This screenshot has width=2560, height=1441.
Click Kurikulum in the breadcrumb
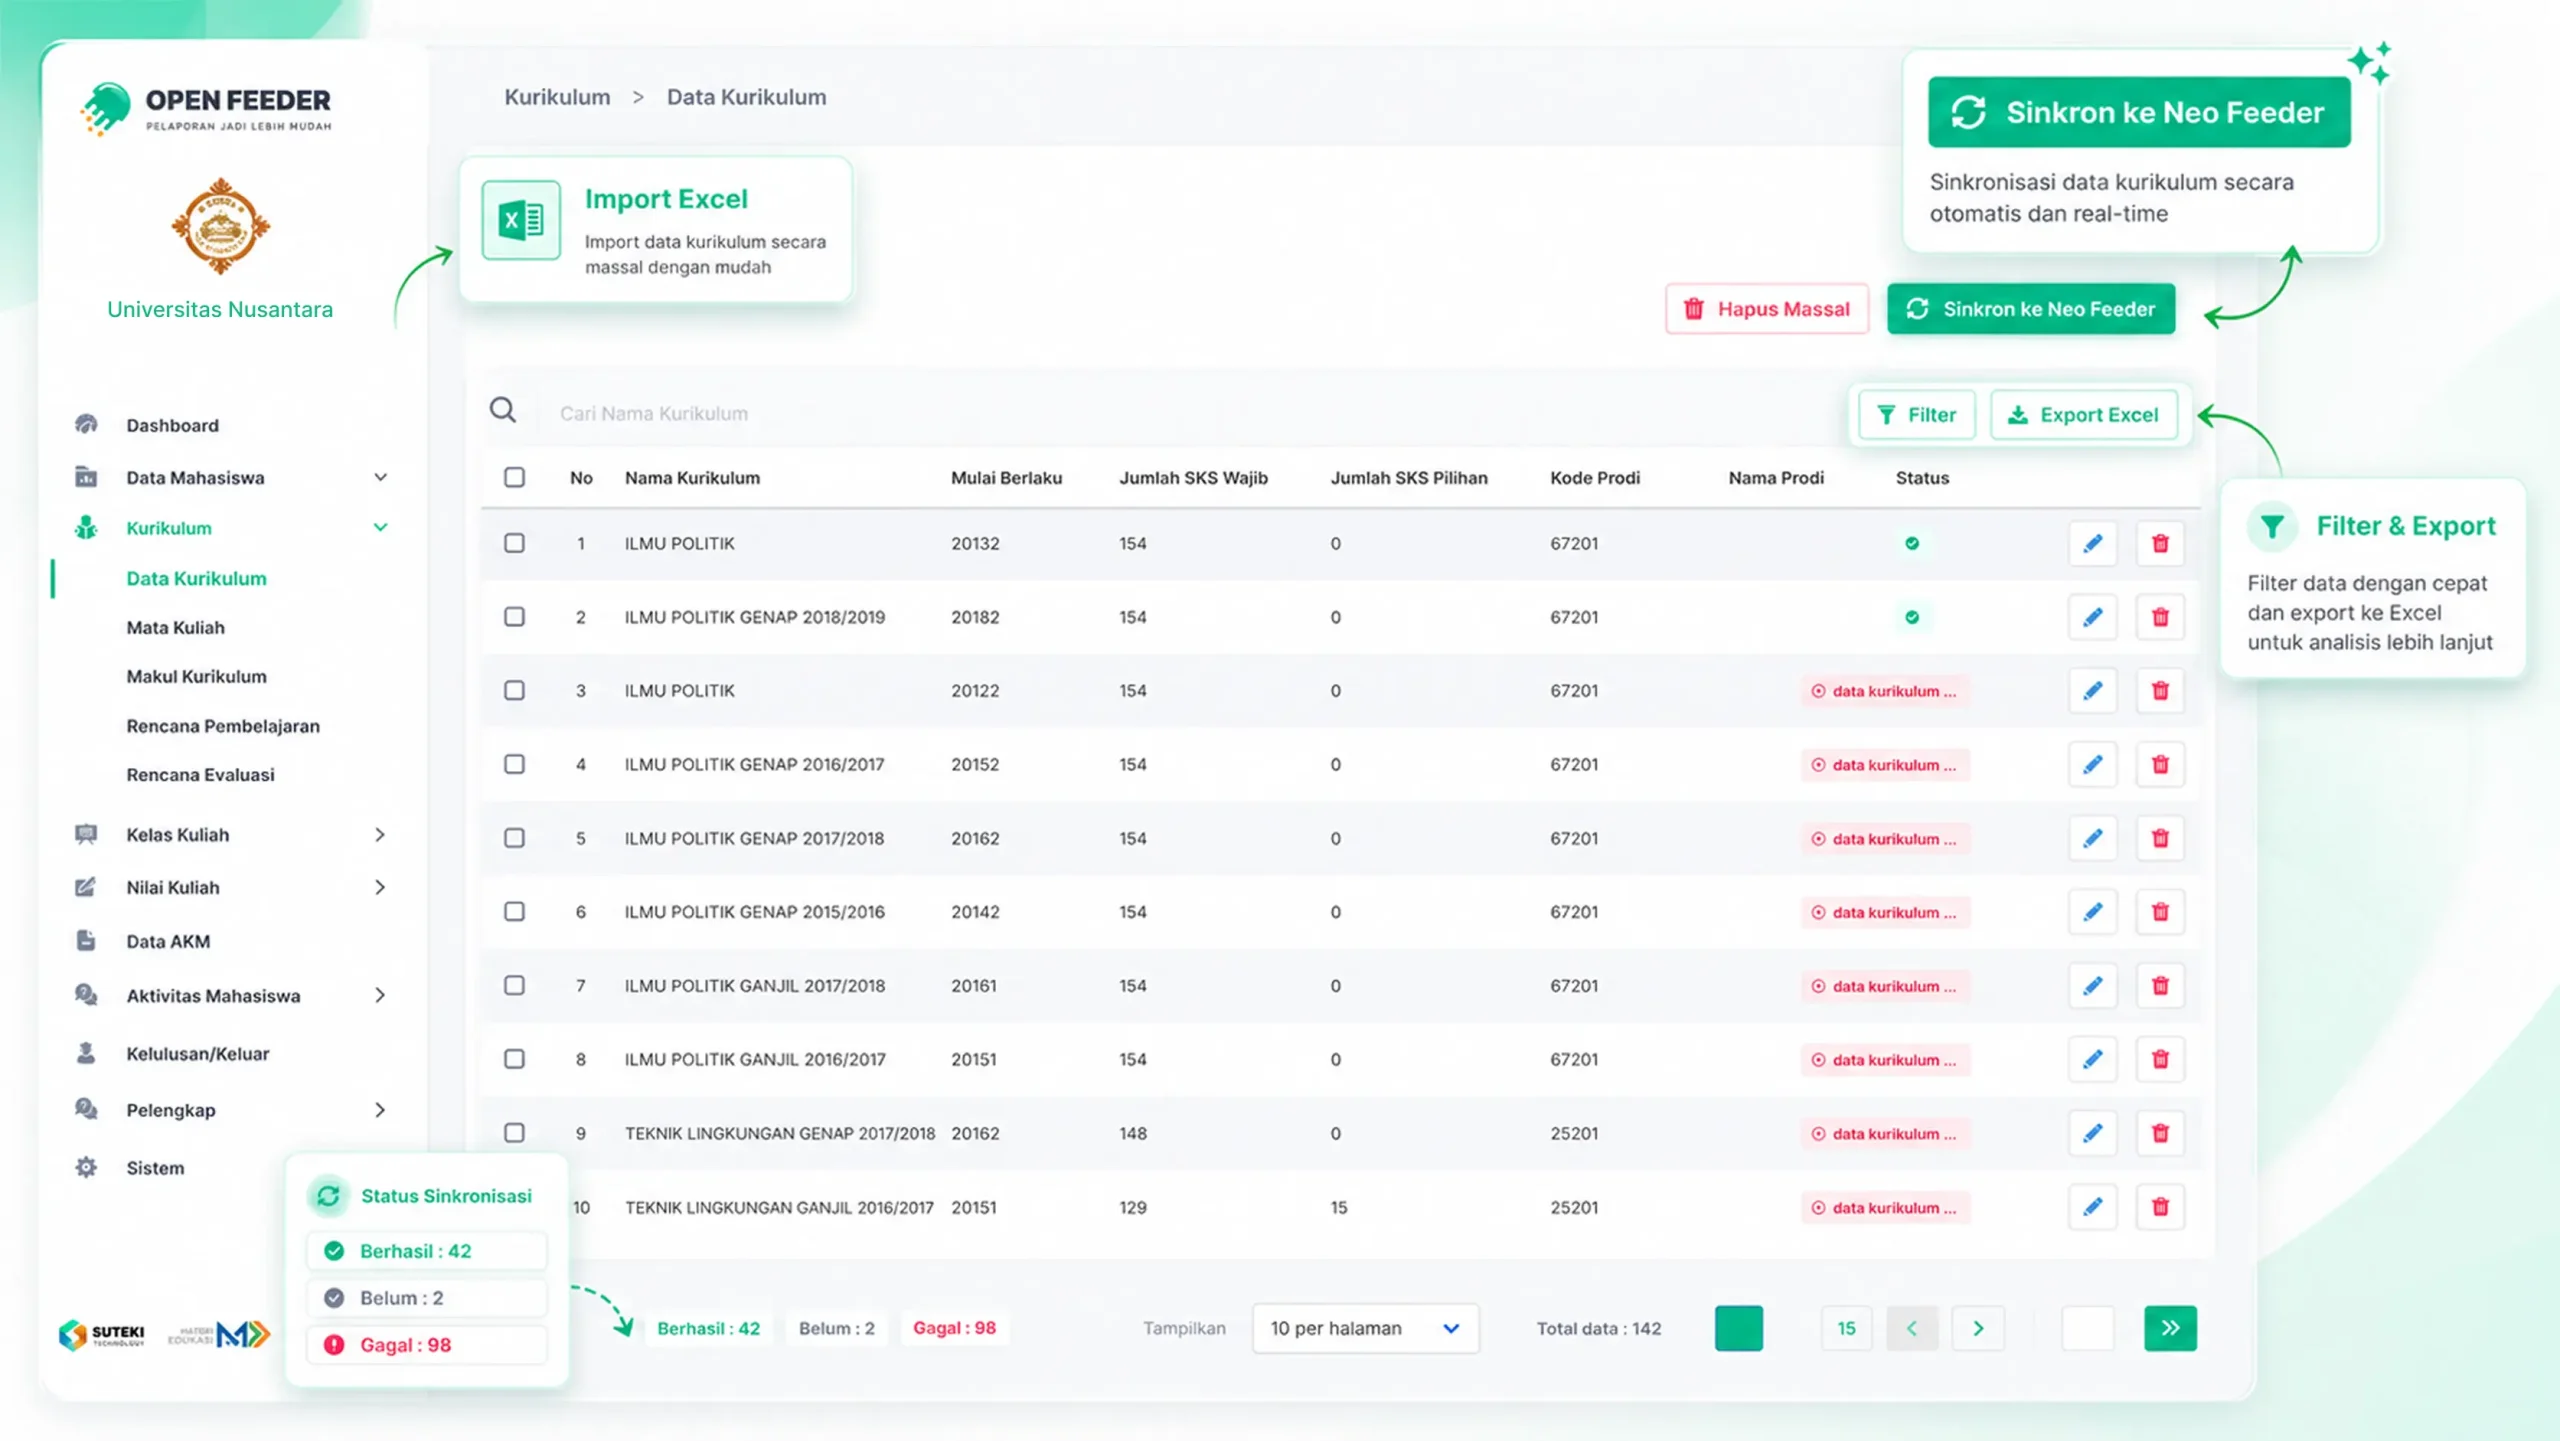(557, 97)
